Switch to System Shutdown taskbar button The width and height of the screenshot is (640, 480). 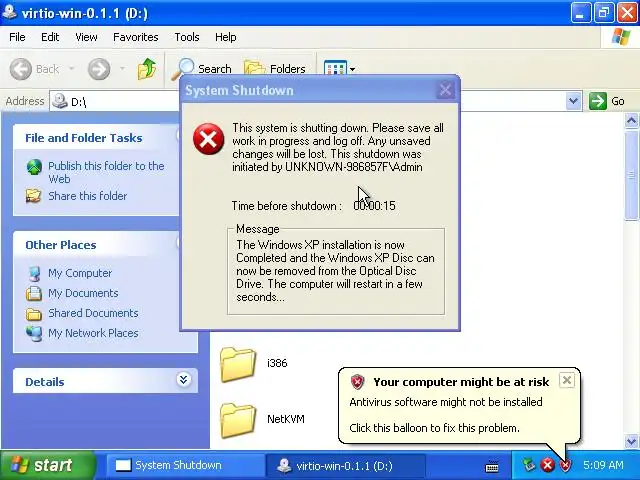[184, 465]
